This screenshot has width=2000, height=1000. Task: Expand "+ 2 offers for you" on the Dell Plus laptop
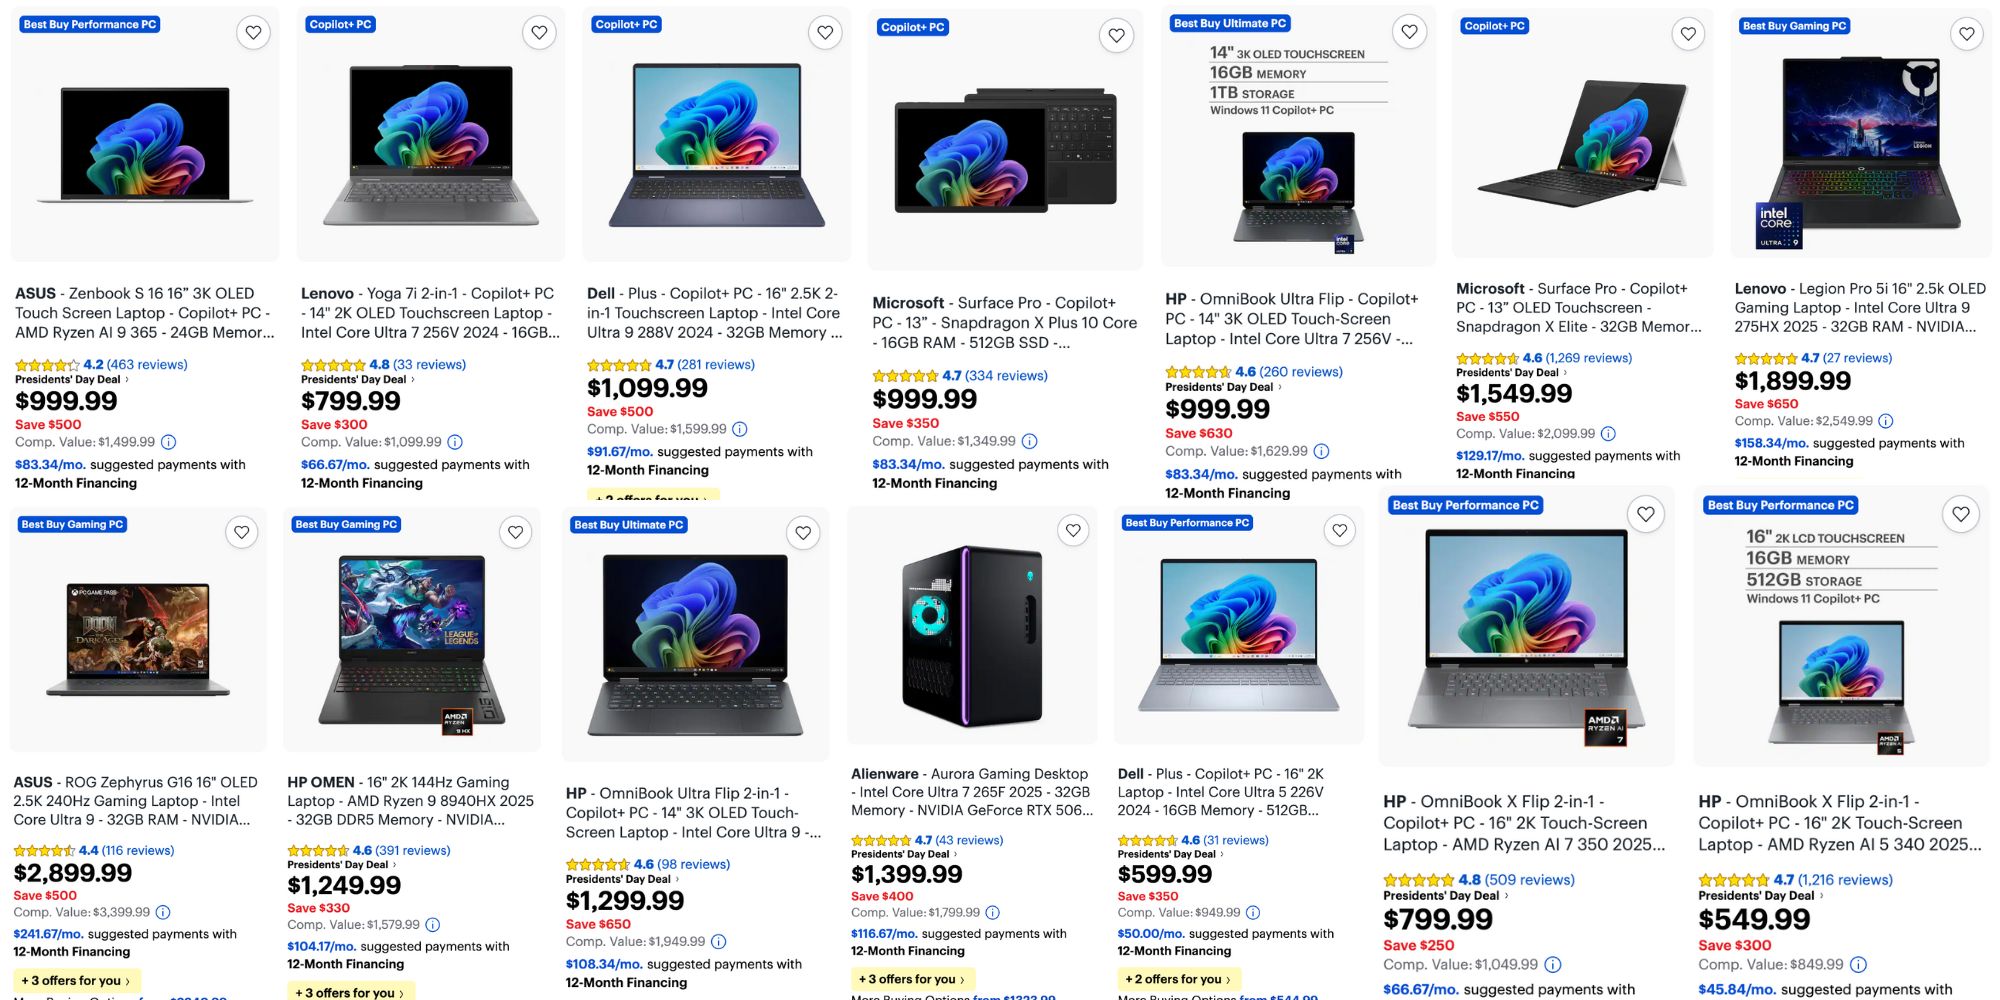1179,979
